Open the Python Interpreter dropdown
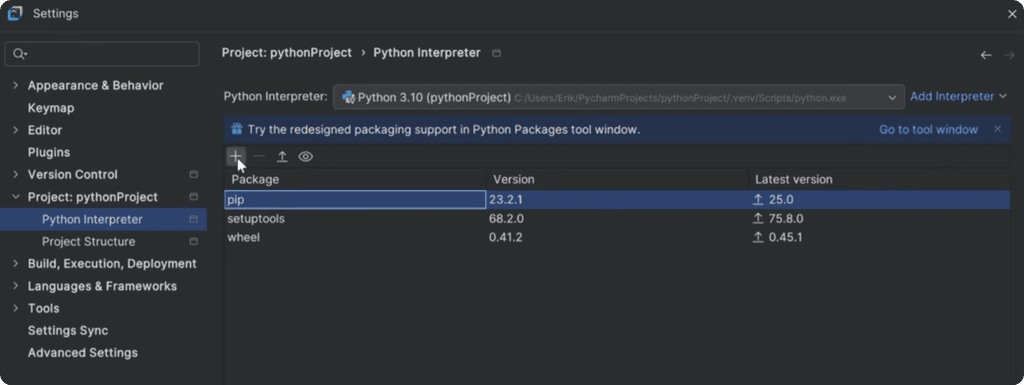Viewport: 1024px width, 385px height. [x=618, y=97]
